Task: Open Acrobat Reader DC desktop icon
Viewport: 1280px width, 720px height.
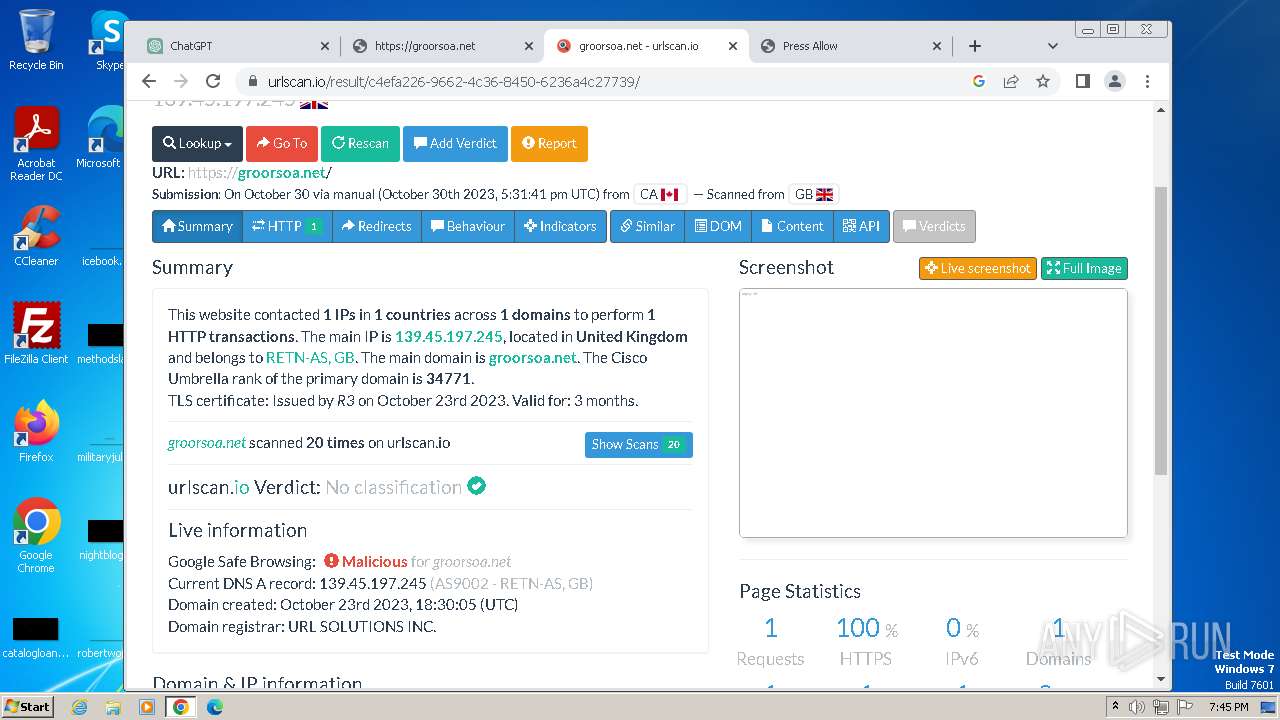Action: click(36, 144)
